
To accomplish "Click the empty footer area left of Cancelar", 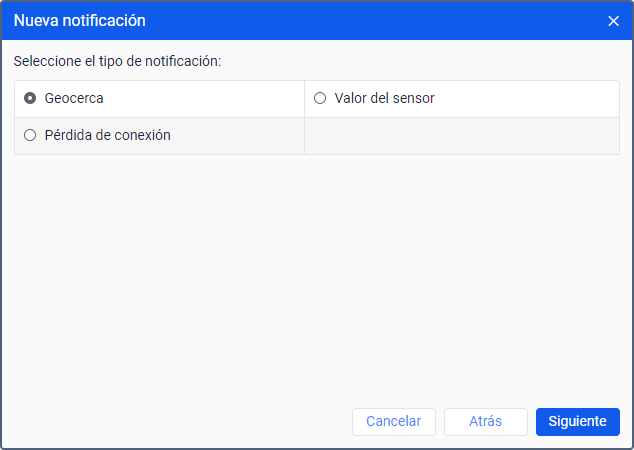I will click(x=180, y=422).
